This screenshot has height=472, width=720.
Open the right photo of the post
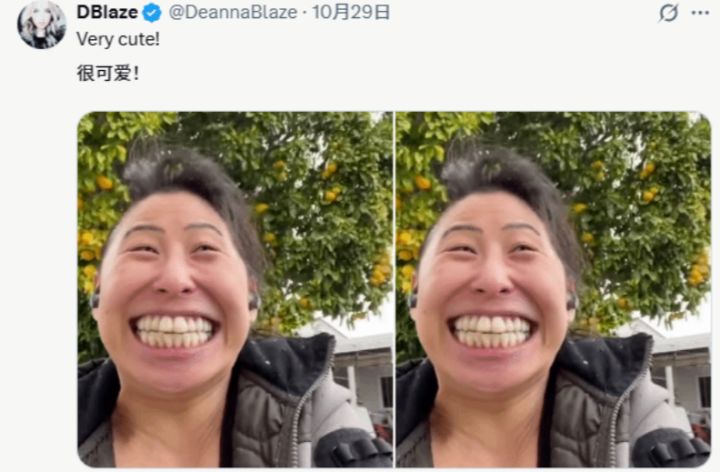pos(554,289)
